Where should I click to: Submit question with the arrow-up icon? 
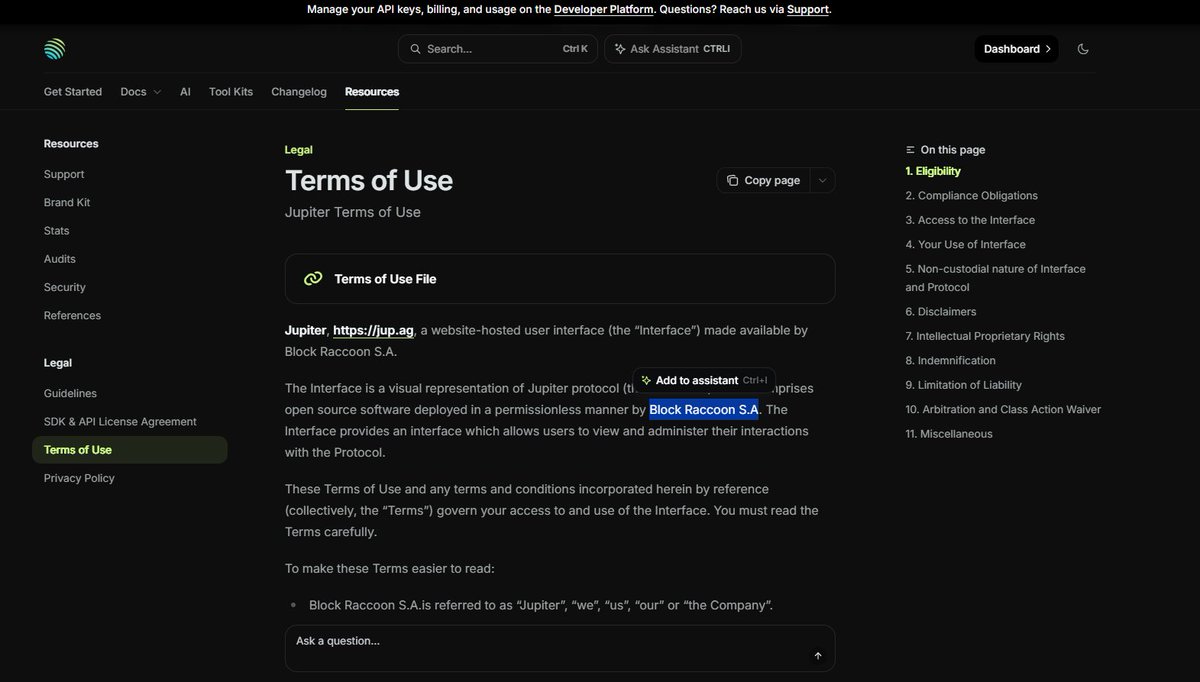(x=818, y=656)
